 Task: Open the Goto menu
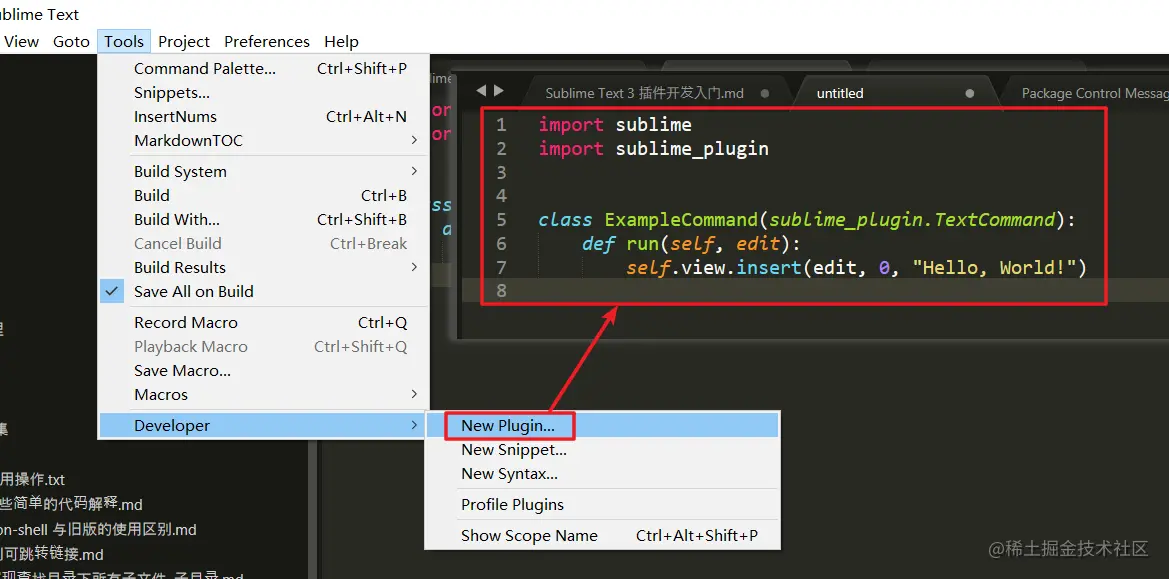72,42
